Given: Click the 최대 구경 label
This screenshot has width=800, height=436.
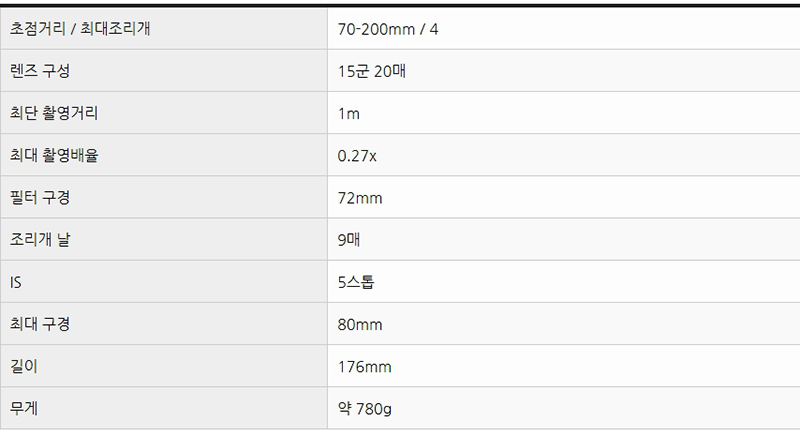Looking at the screenshot, I should pos(40,324).
